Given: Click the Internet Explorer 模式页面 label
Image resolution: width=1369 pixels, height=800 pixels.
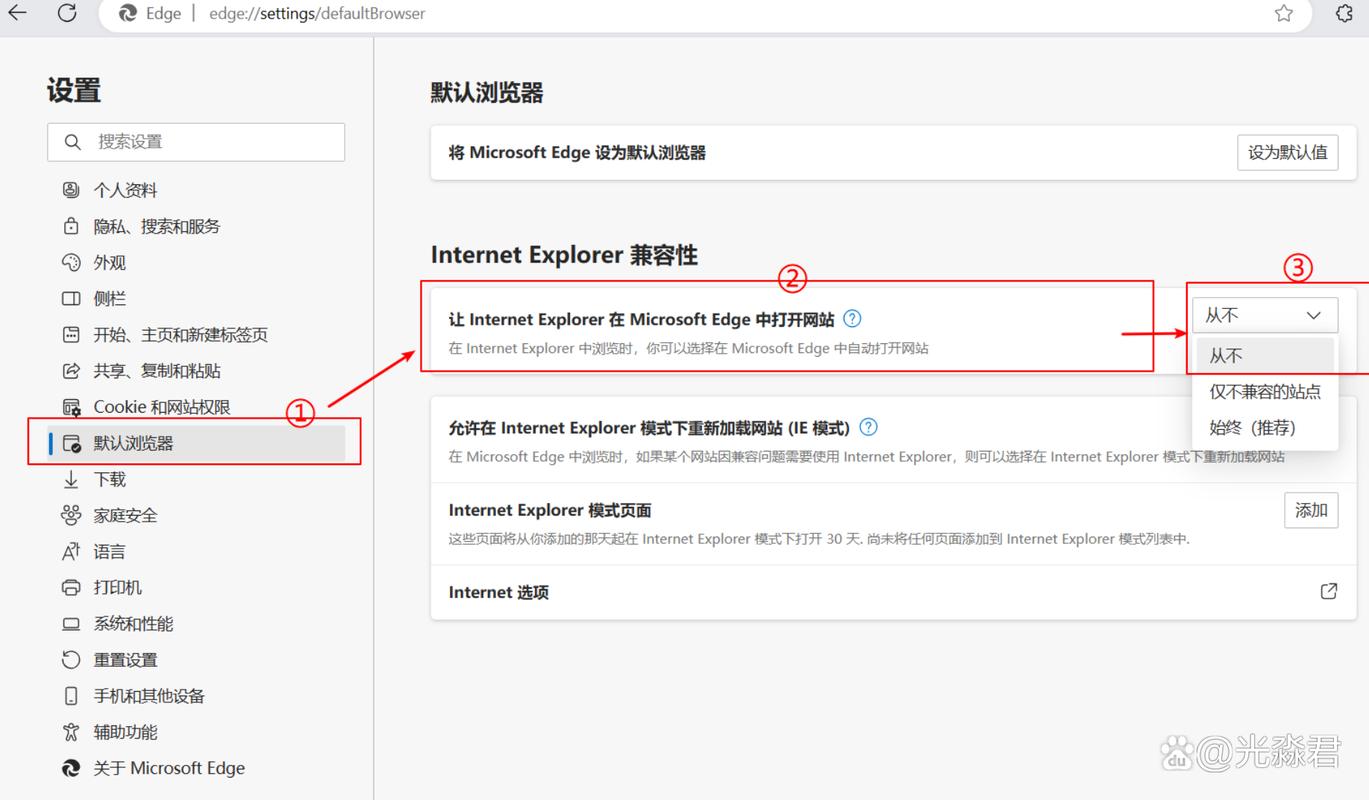Looking at the screenshot, I should pos(550,510).
